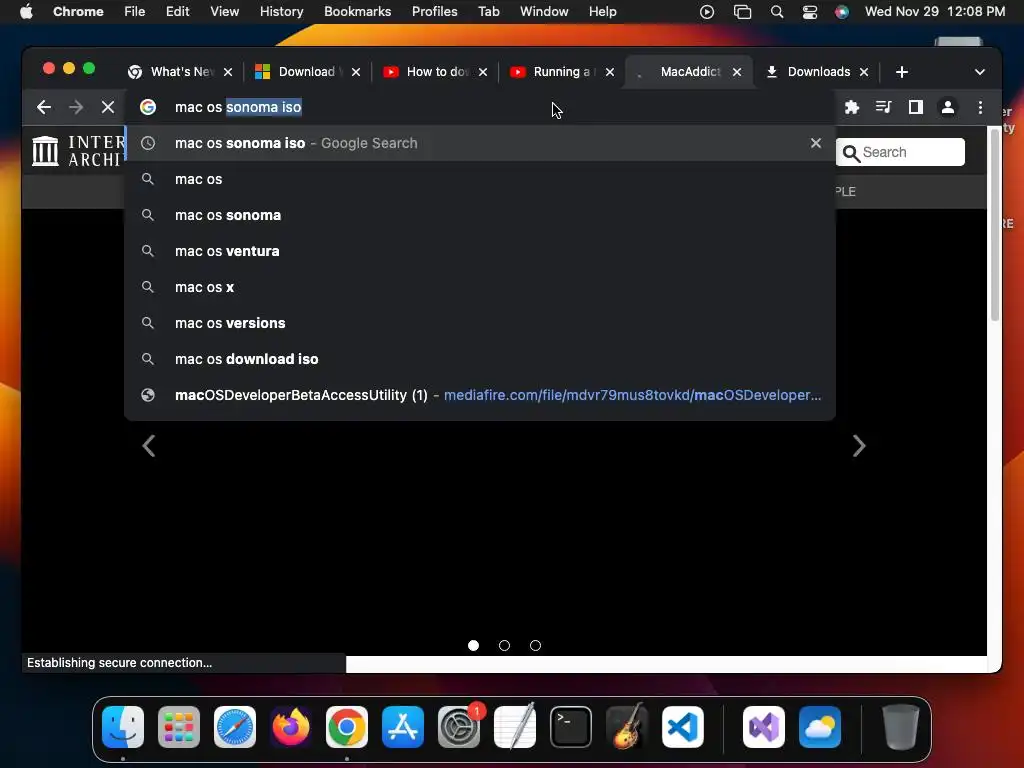The image size is (1024, 768).
Task: Open Finder from the Dock
Action: click(x=123, y=727)
